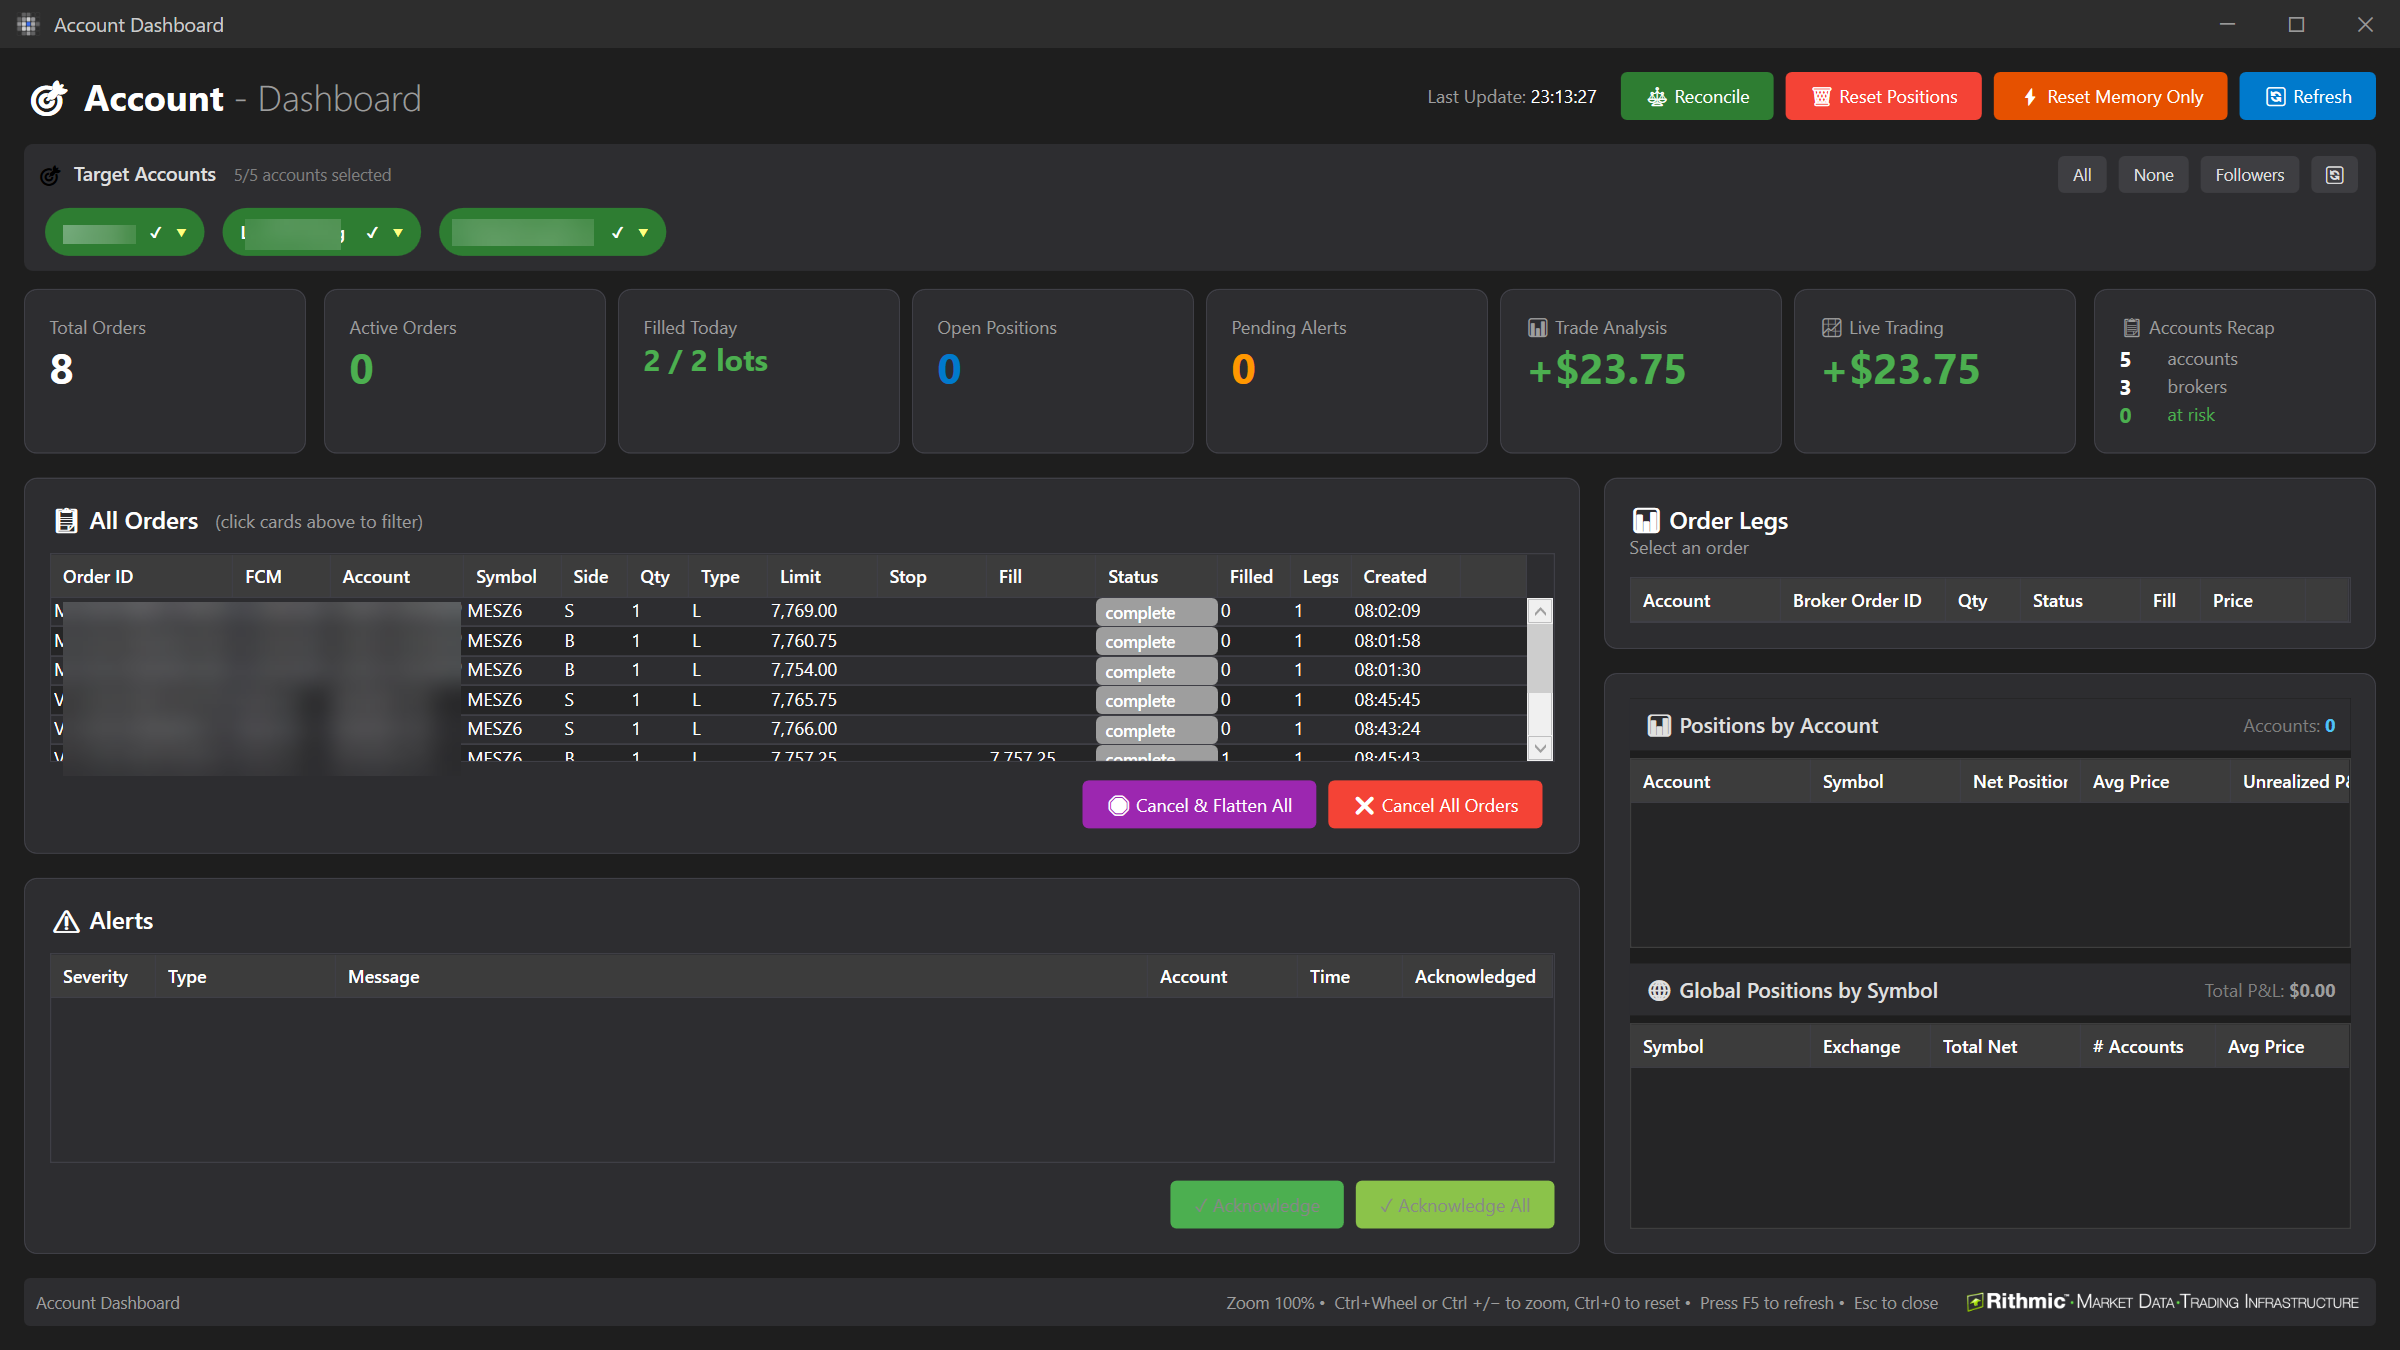This screenshot has width=2400, height=1350.
Task: Click the blue Refresh button
Action: point(2307,96)
